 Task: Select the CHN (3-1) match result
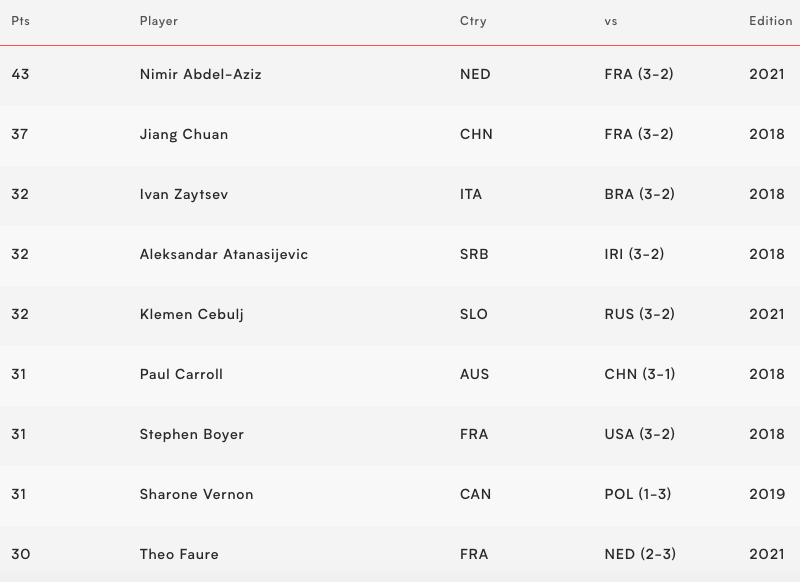pyautogui.click(x=640, y=374)
